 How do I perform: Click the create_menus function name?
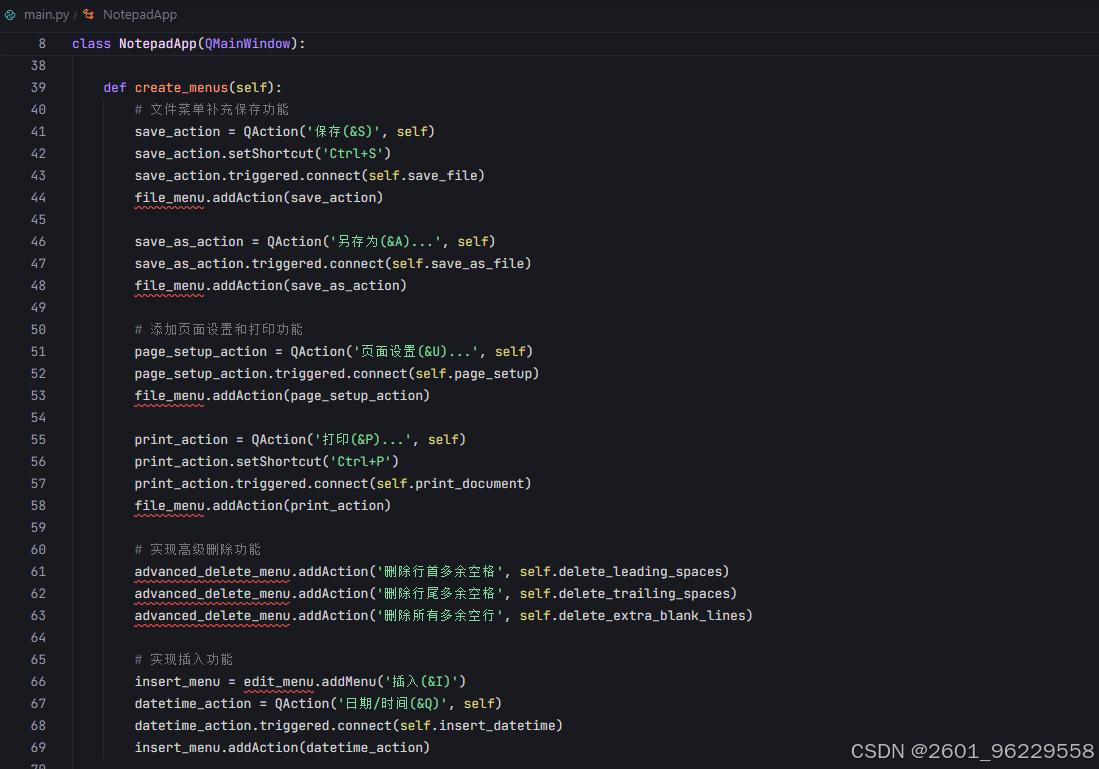click(182, 88)
